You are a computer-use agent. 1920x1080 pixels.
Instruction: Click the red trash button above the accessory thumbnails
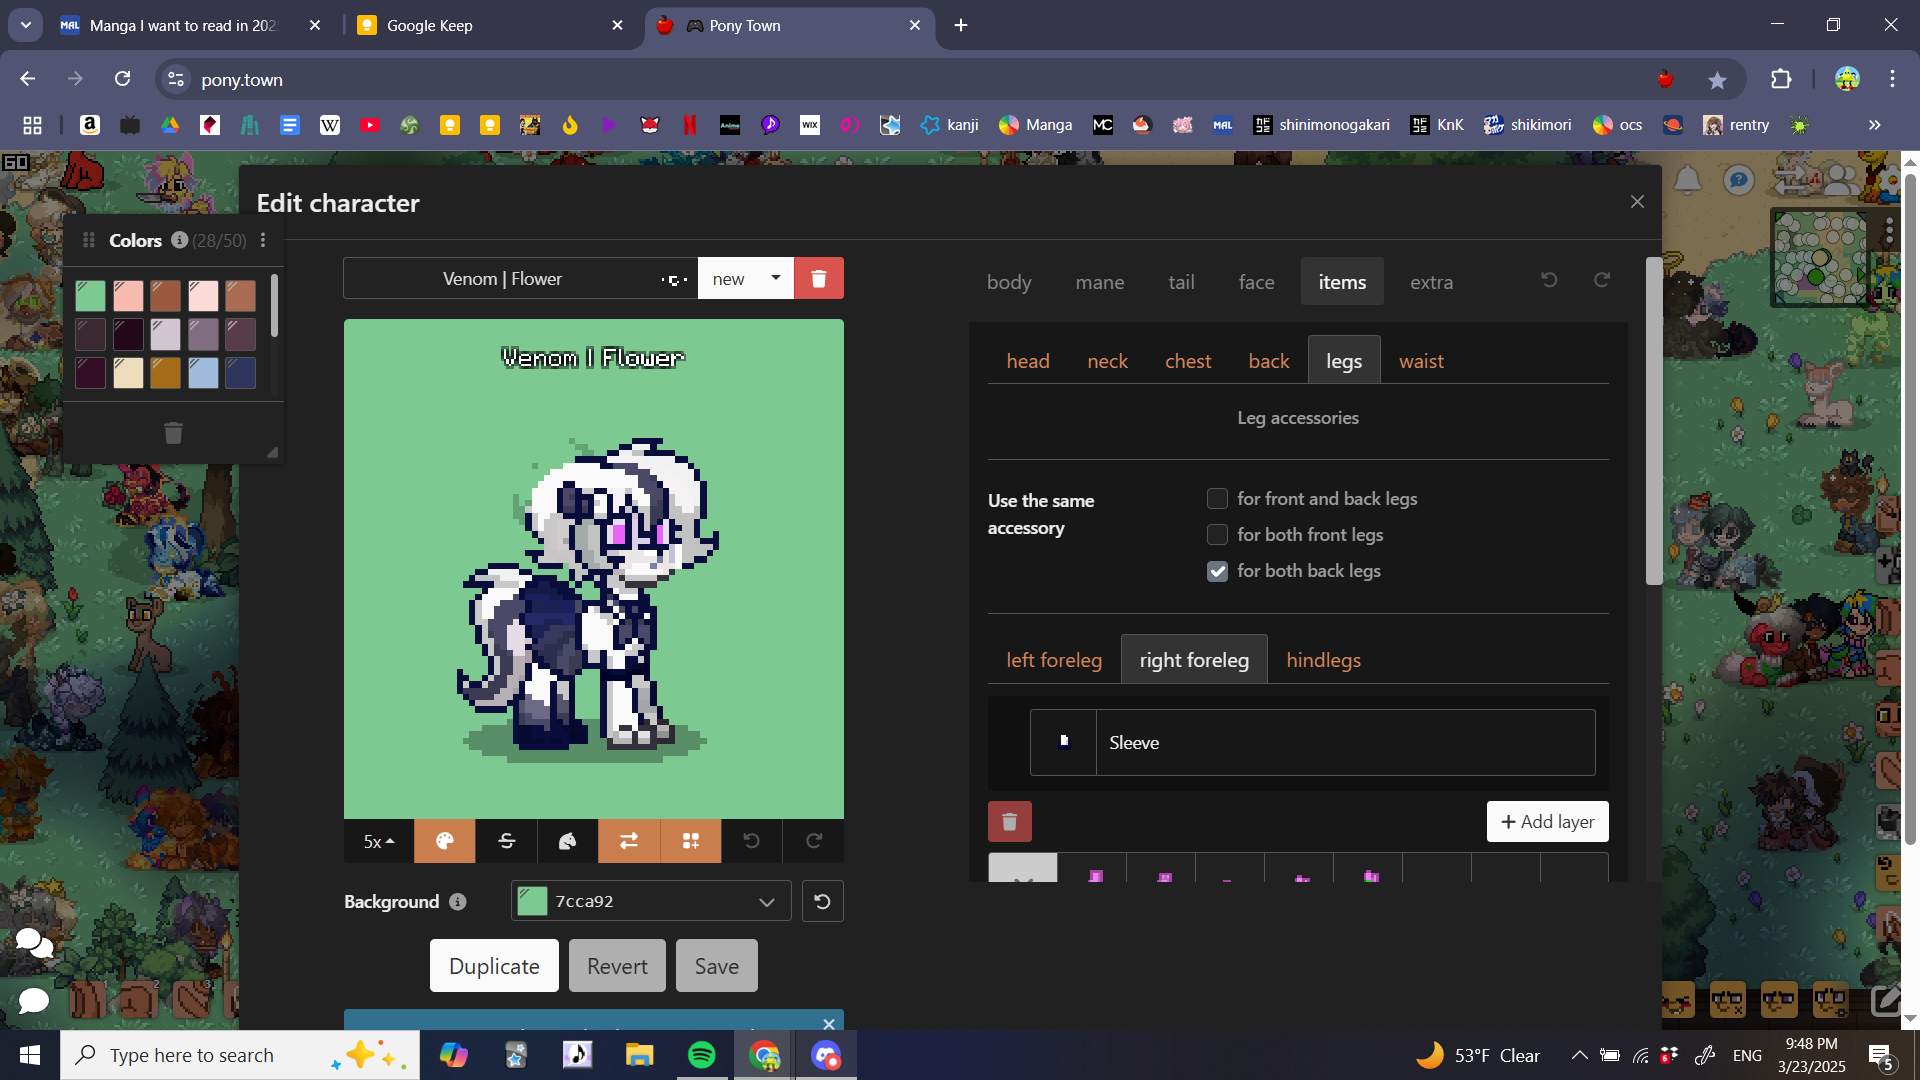point(1009,822)
